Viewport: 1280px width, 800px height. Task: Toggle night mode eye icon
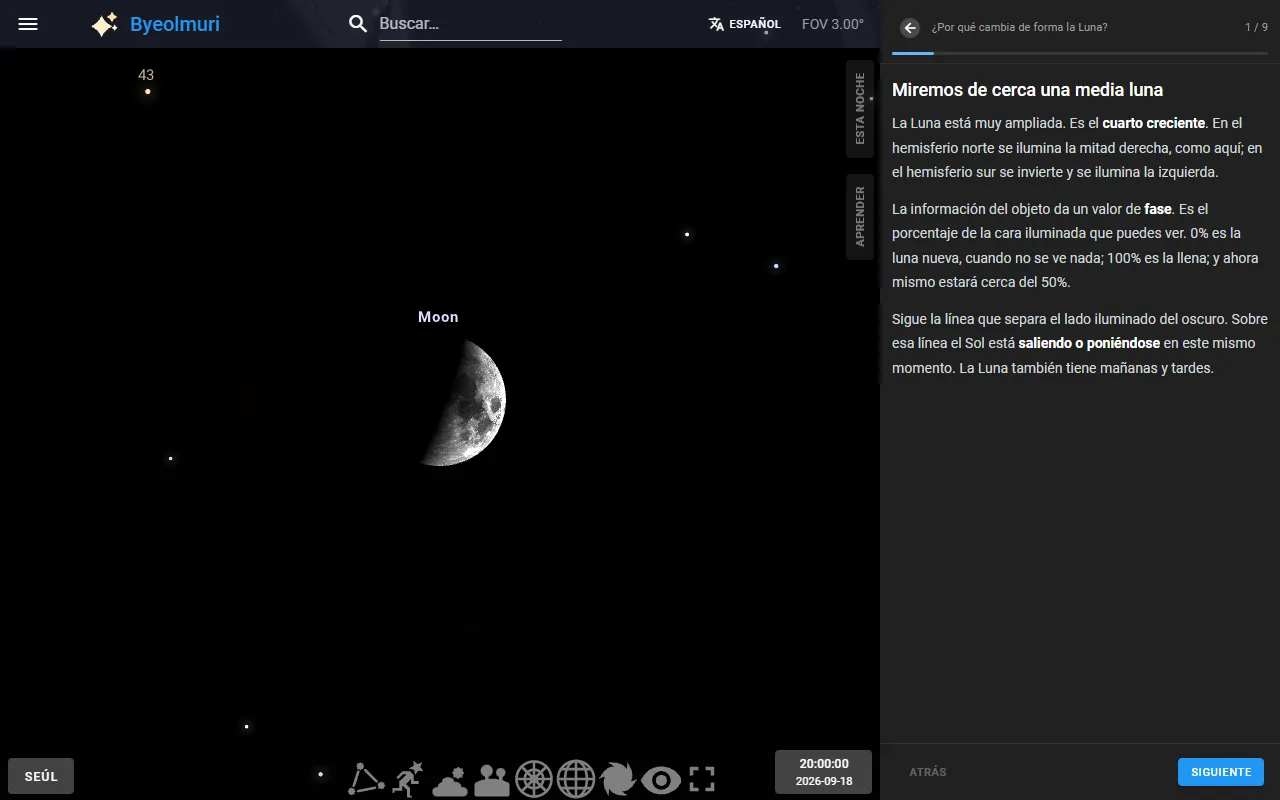pos(661,779)
